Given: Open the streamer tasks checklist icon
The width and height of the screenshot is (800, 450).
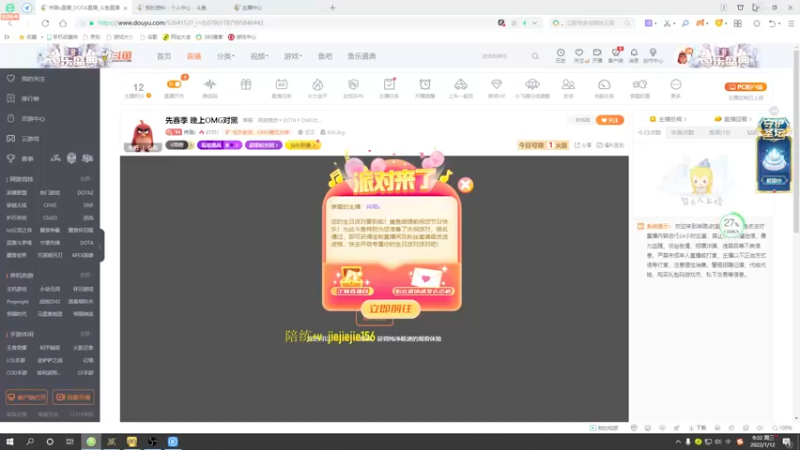Looking at the screenshot, I should coord(389,84).
